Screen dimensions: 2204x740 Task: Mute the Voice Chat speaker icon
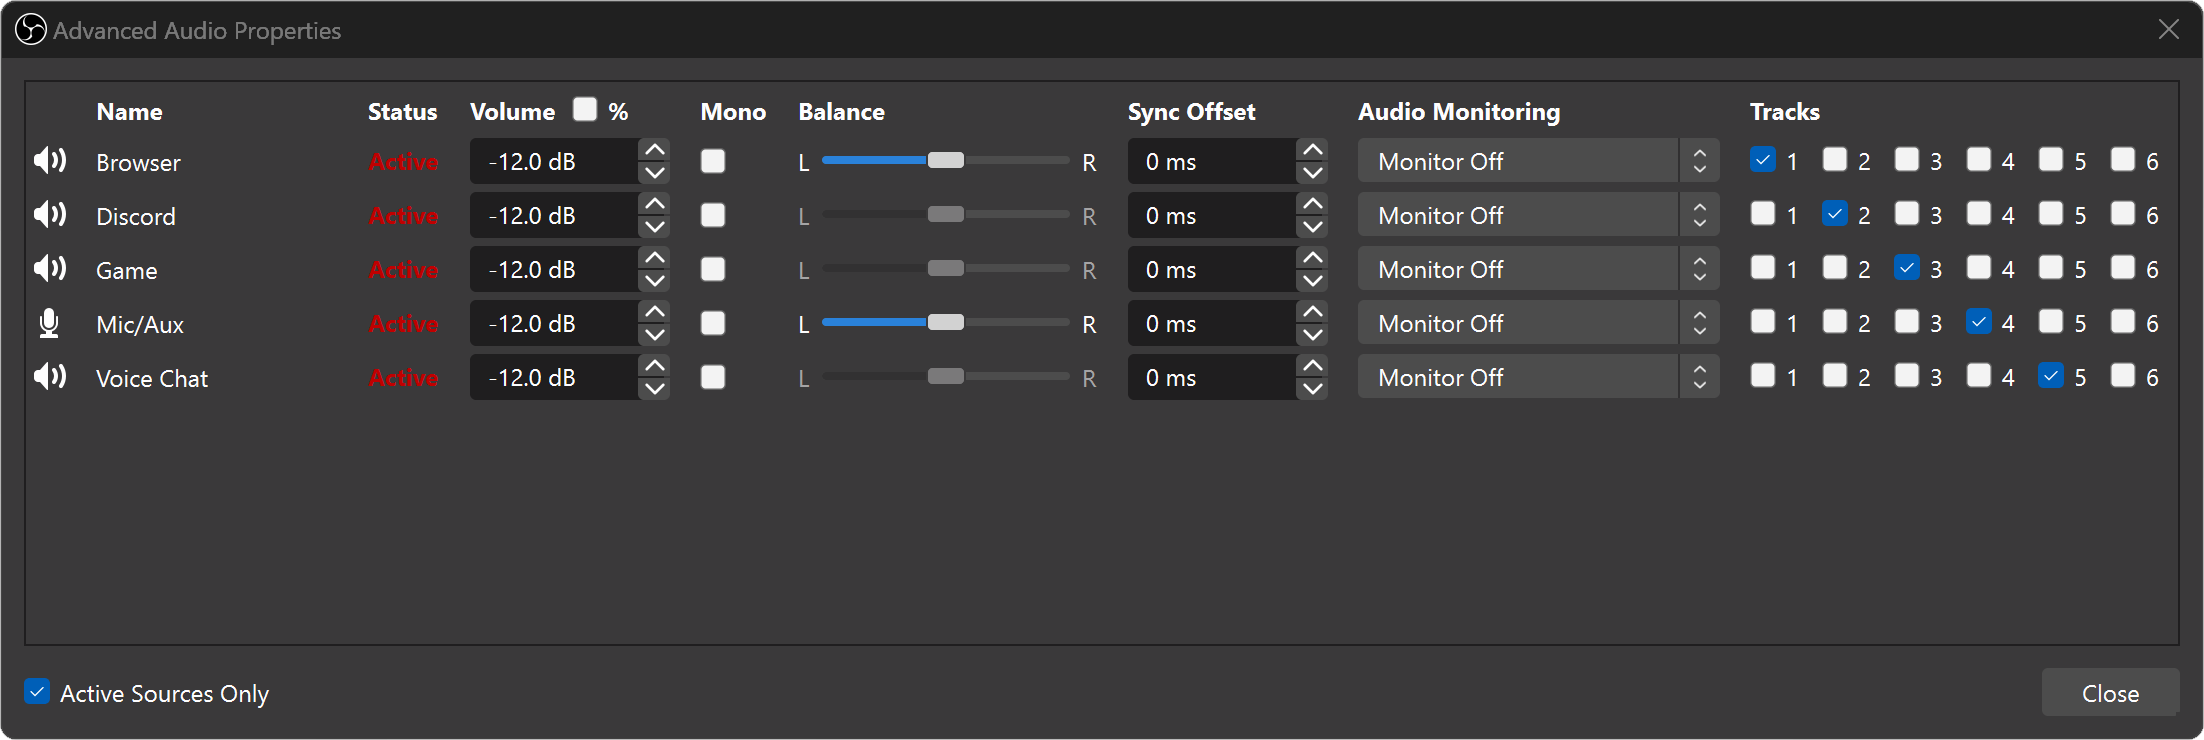click(x=50, y=377)
